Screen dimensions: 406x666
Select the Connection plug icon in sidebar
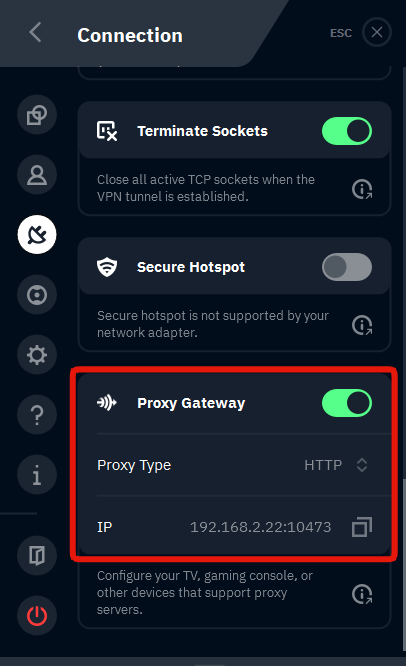pyautogui.click(x=37, y=234)
